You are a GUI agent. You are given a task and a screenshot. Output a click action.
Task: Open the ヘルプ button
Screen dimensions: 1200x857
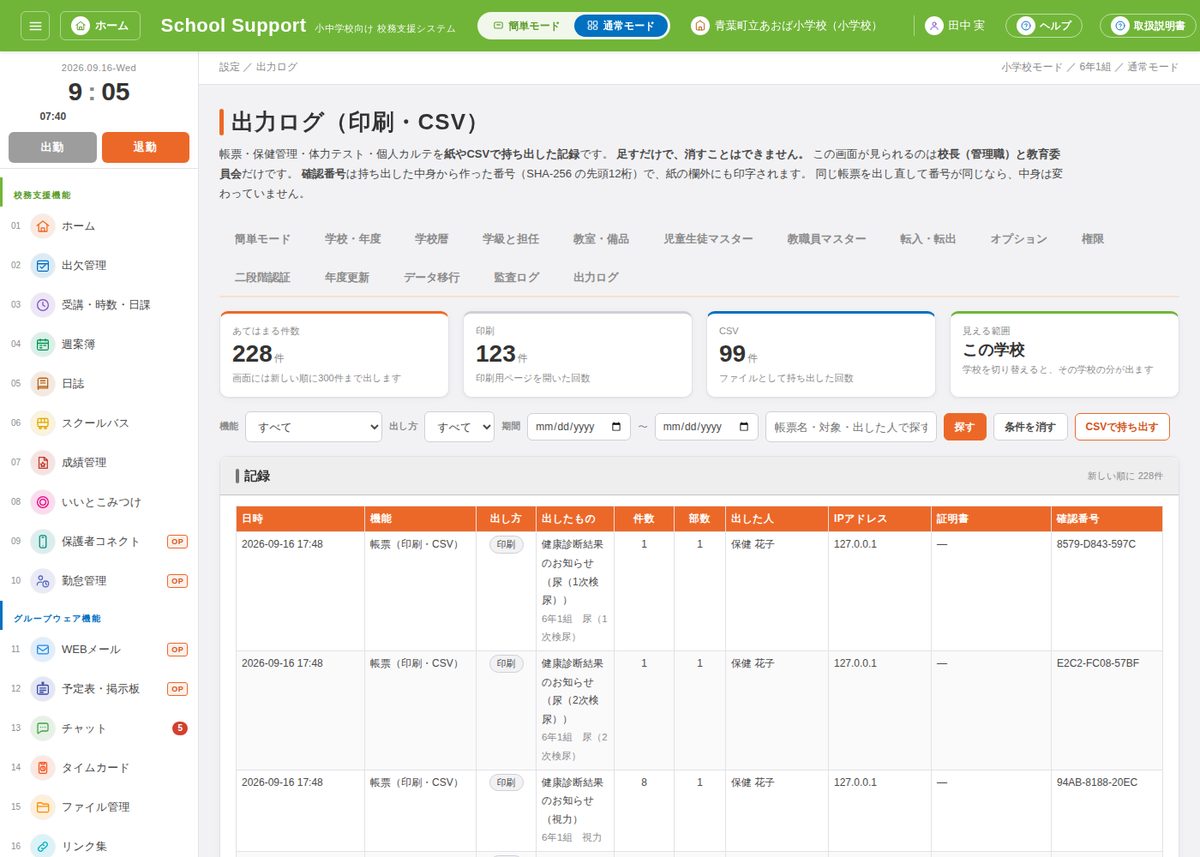click(x=1043, y=26)
